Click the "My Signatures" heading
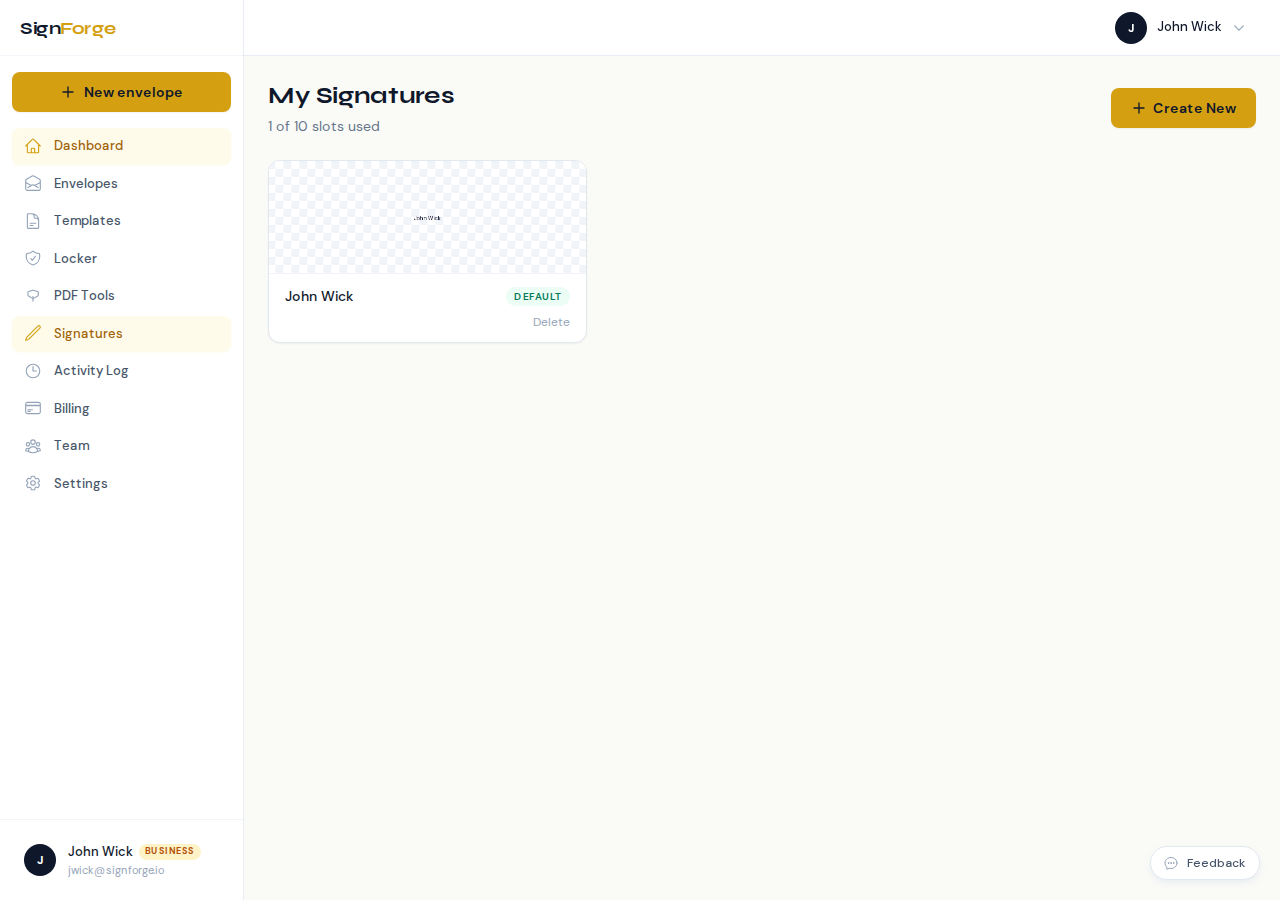 tap(361, 96)
